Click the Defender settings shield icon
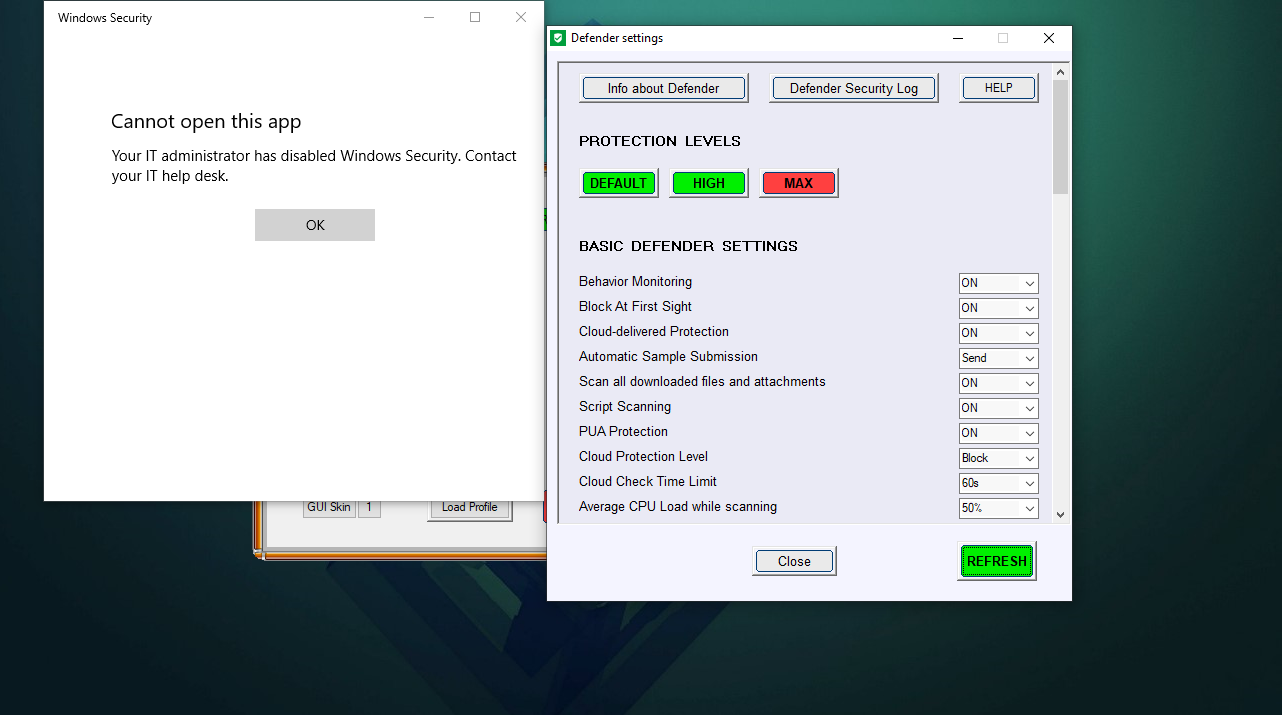Screen dimensions: 1282x715 558,38
